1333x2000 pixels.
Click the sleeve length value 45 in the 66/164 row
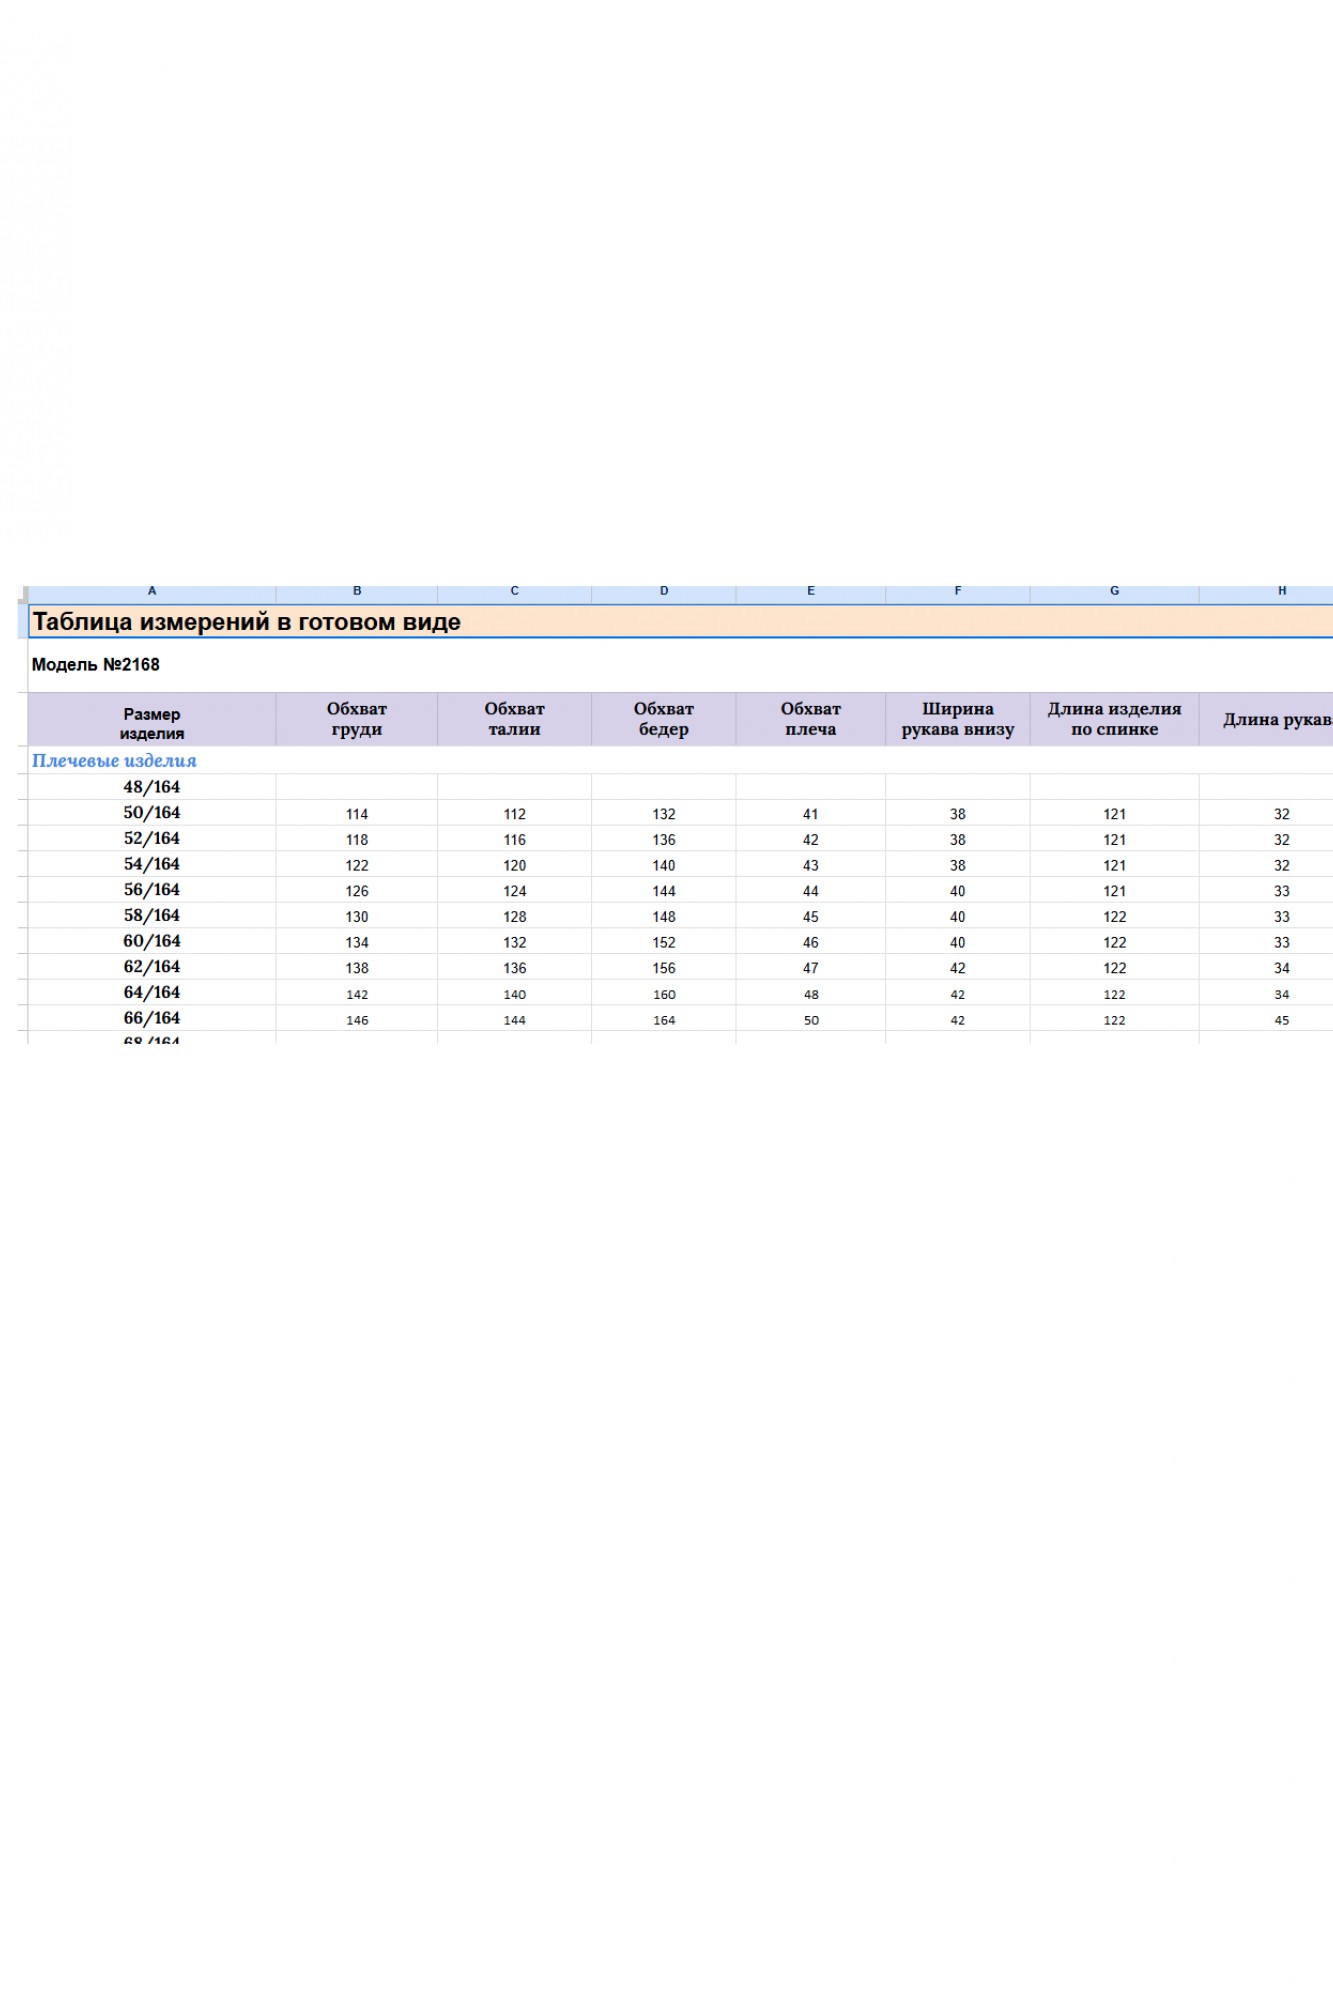tap(1281, 1020)
